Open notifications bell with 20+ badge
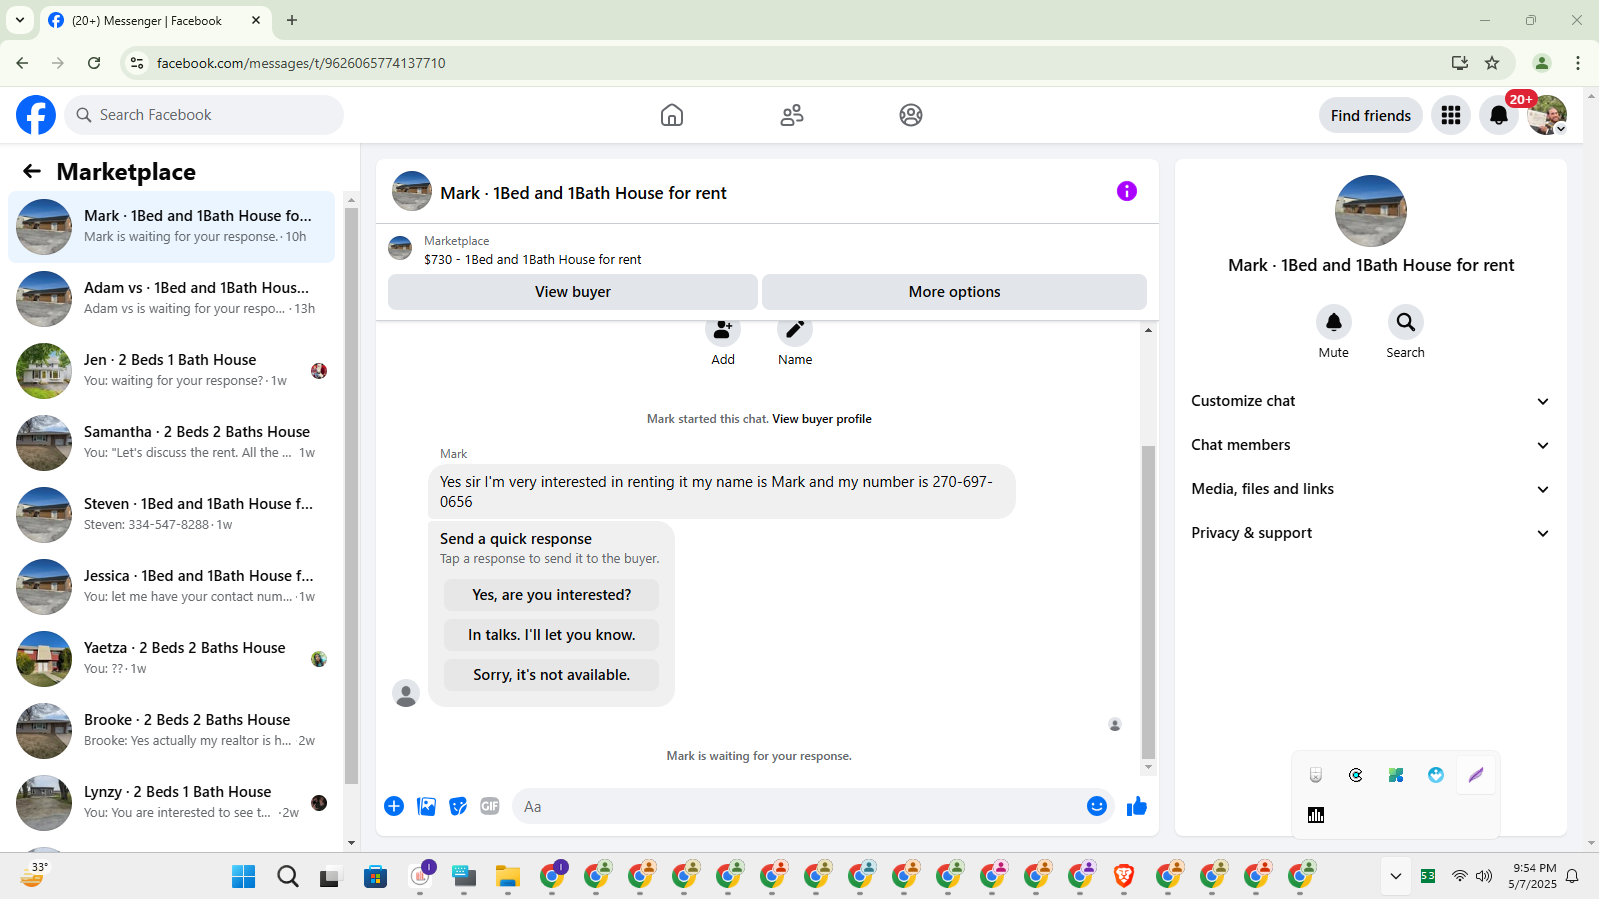1599x899 pixels. [1499, 115]
